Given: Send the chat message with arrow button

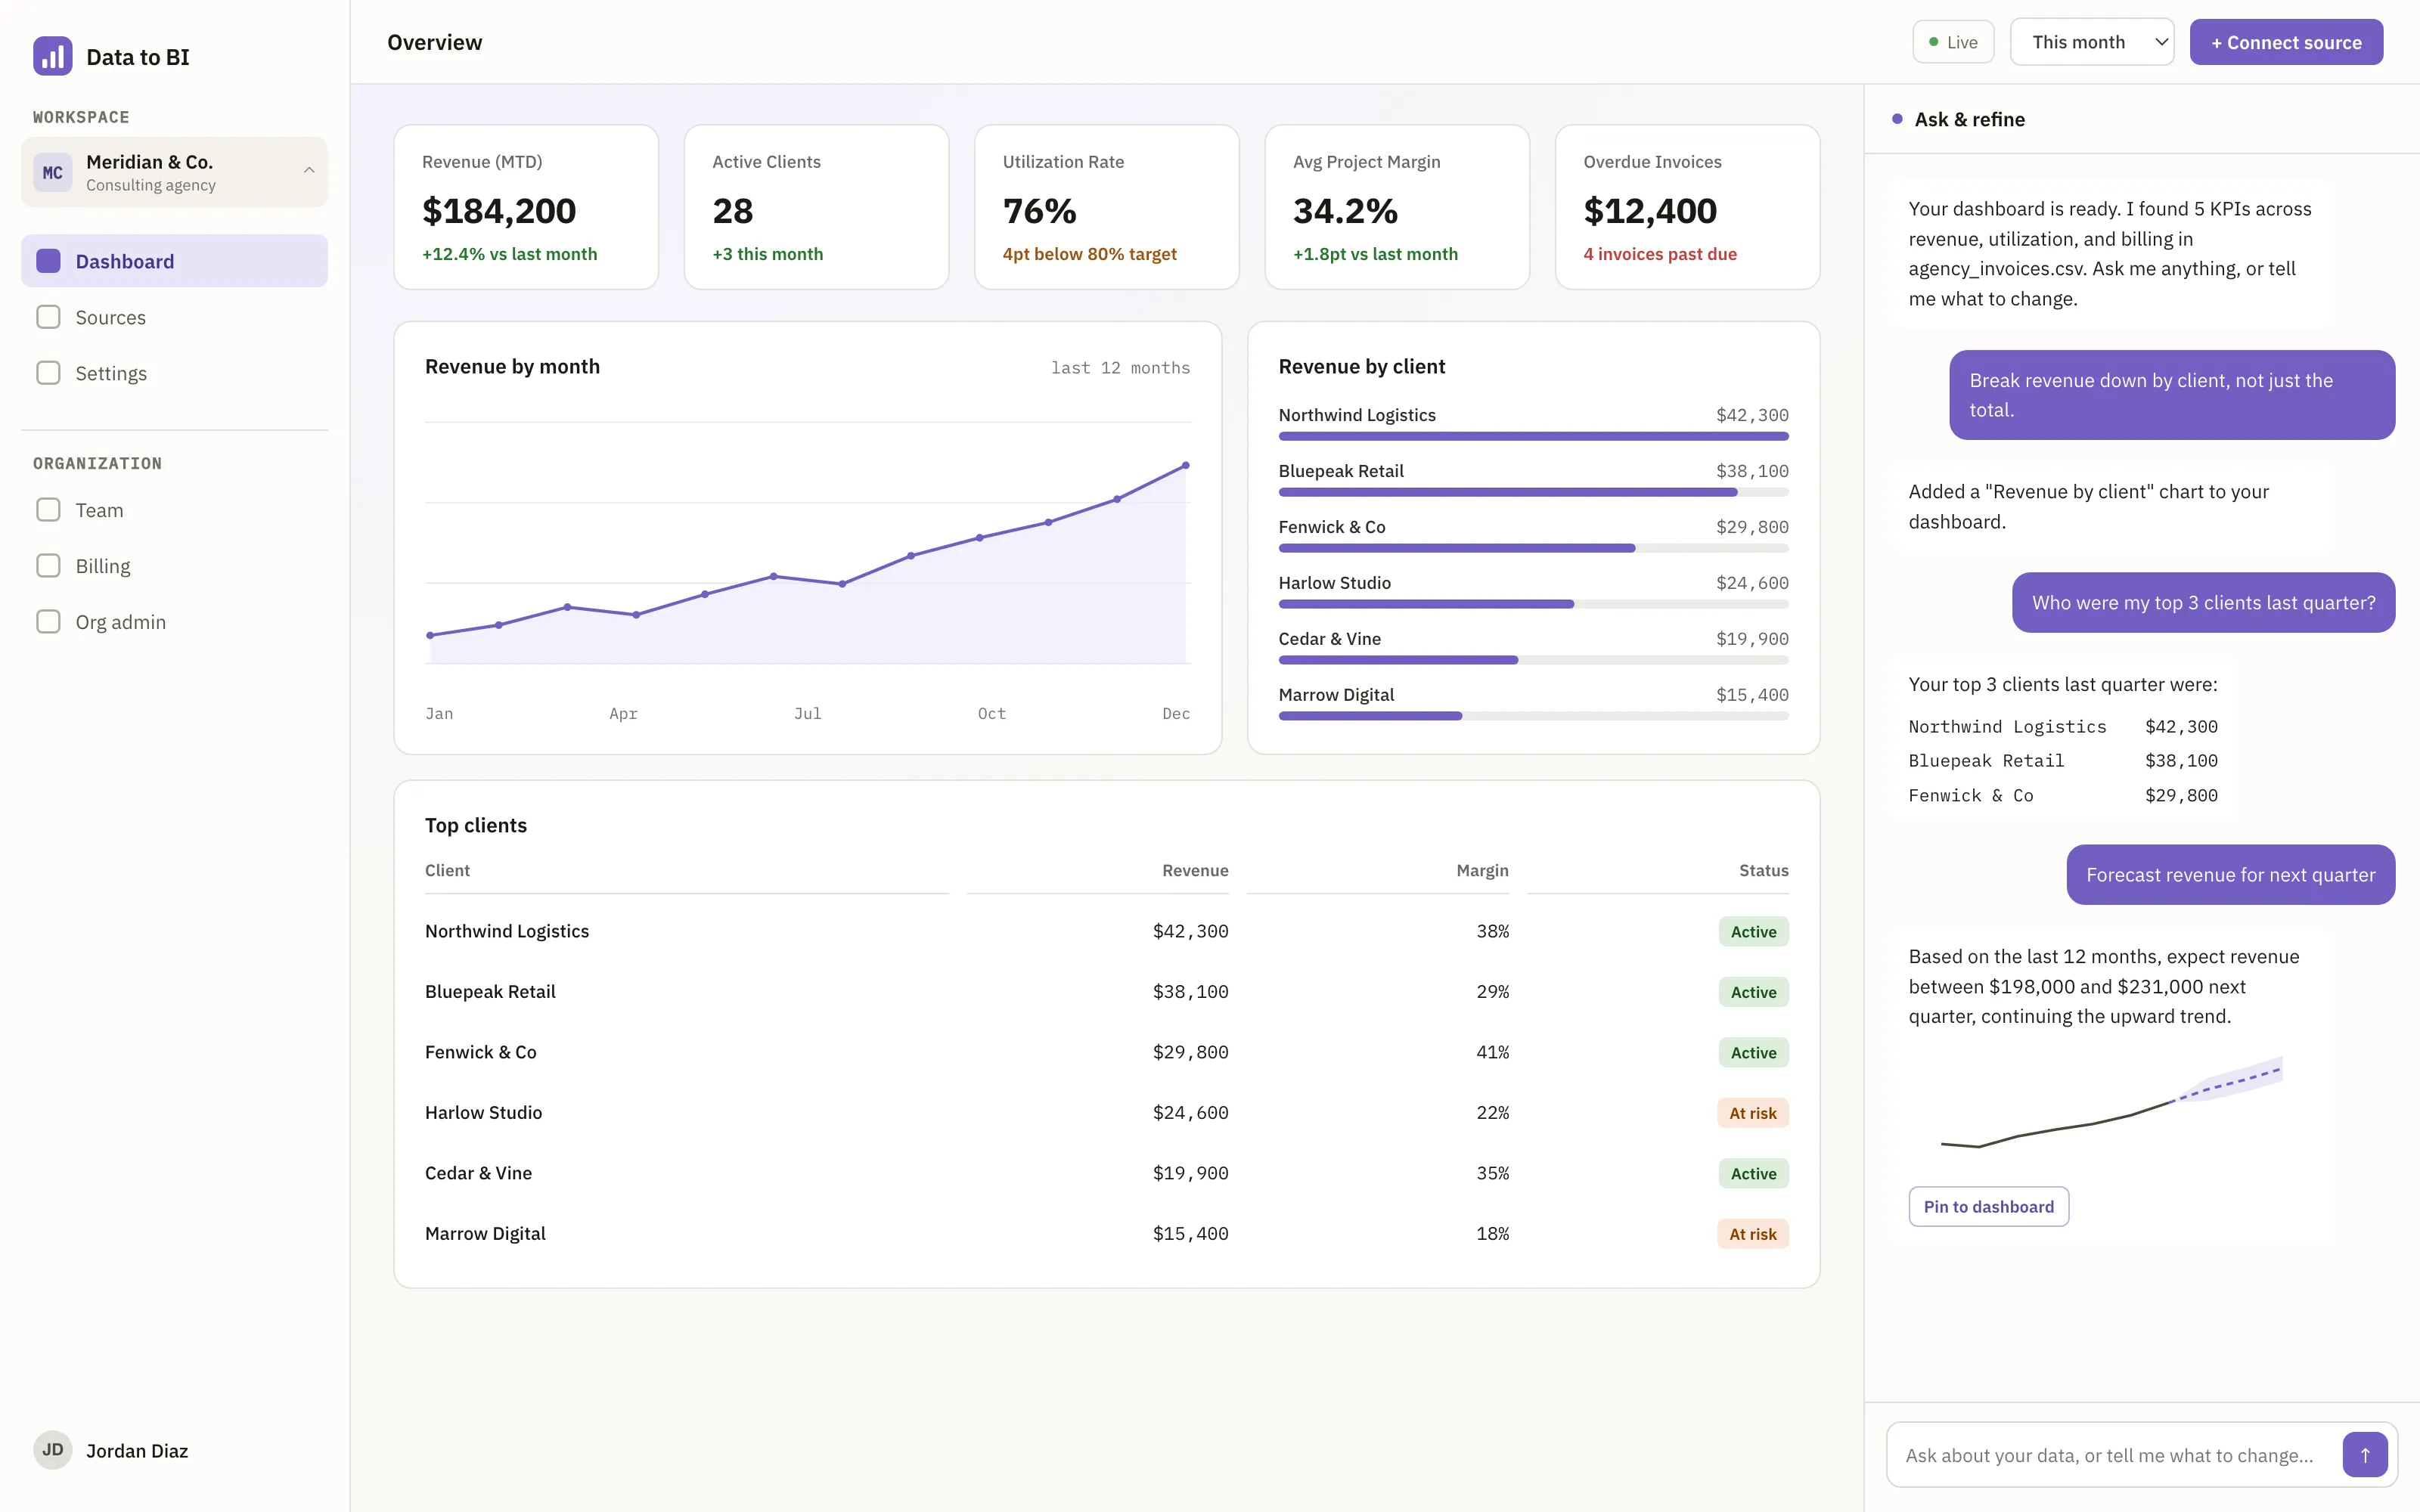Looking at the screenshot, I should point(2365,1455).
